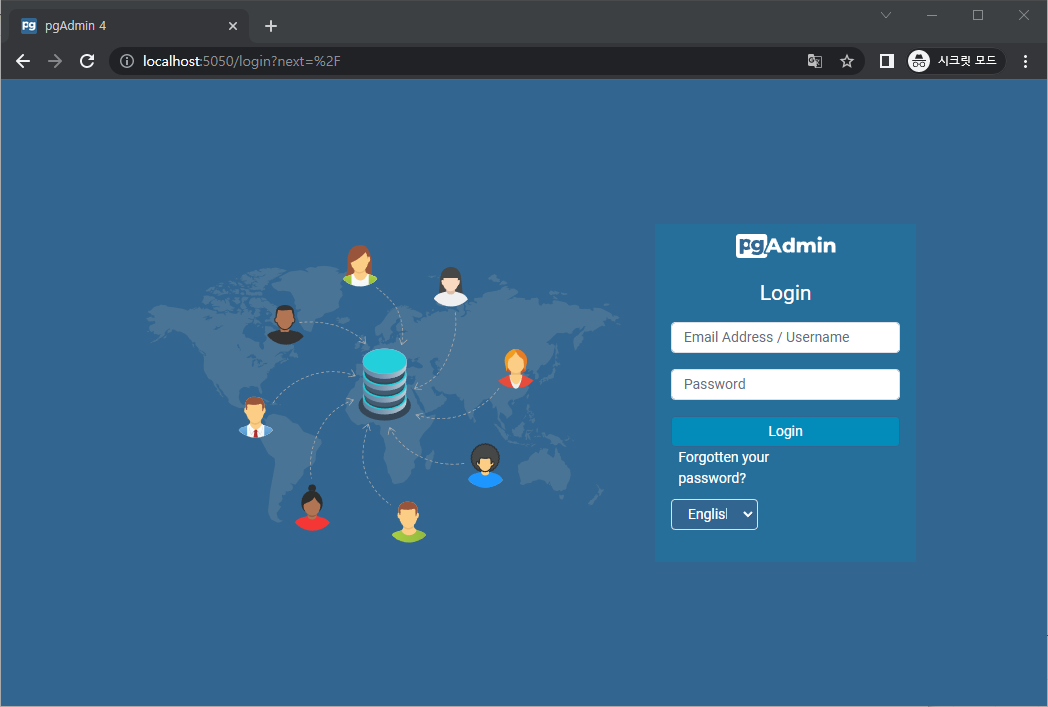Open the incognito profile button

(956, 61)
